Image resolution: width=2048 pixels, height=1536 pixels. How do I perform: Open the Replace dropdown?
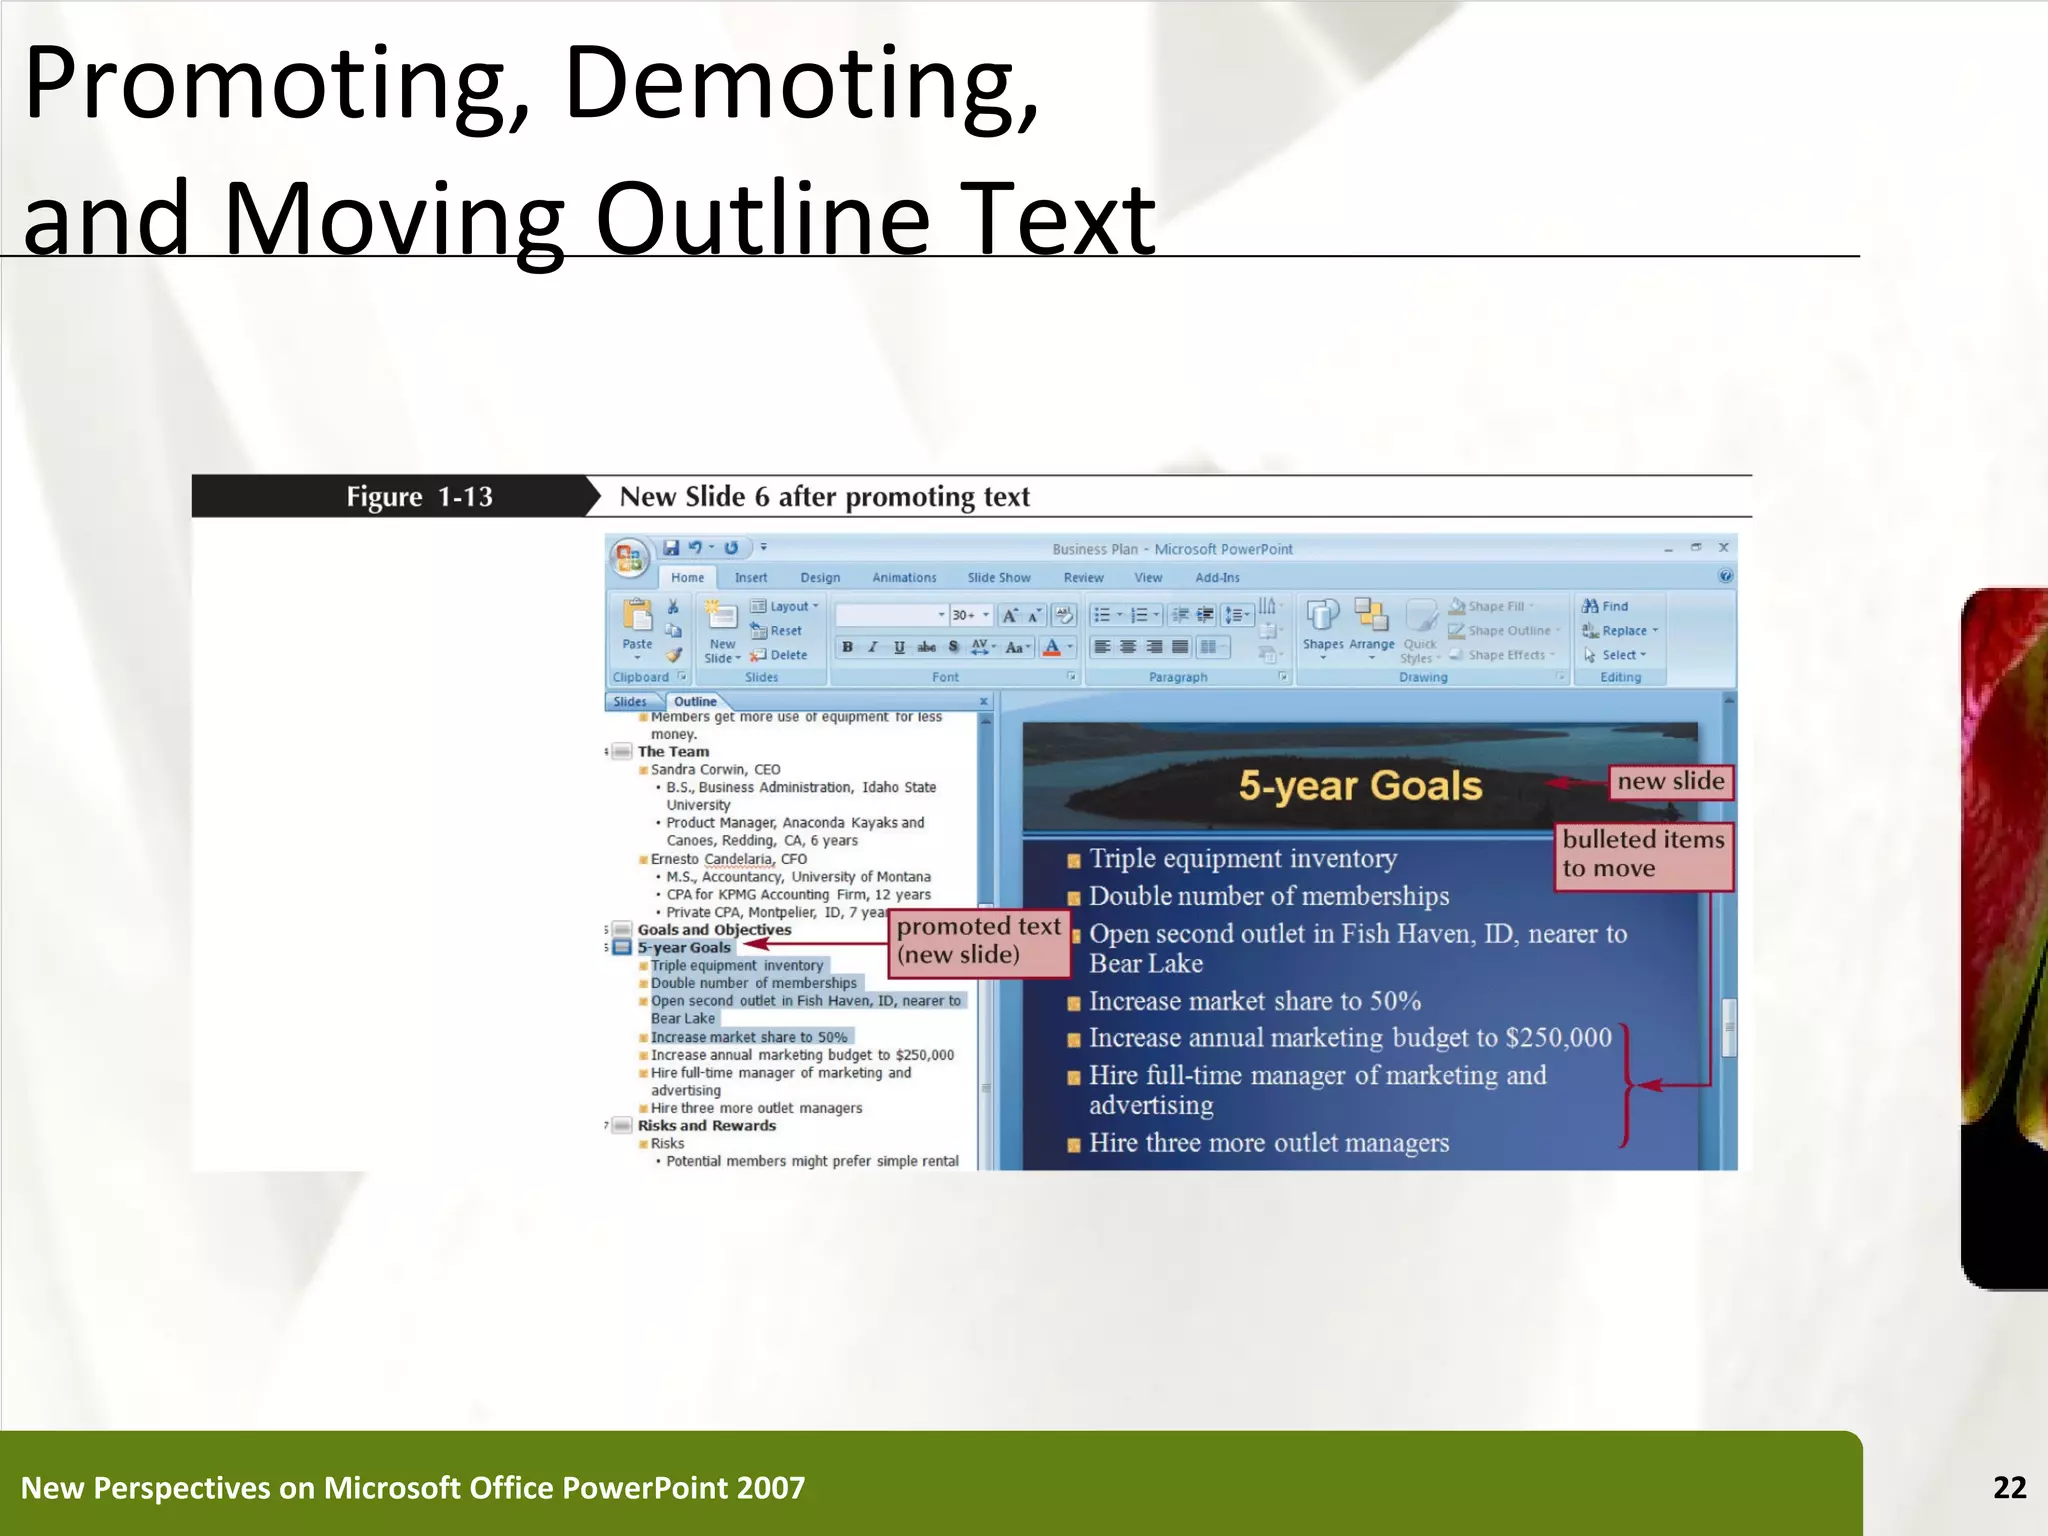coord(1620,630)
